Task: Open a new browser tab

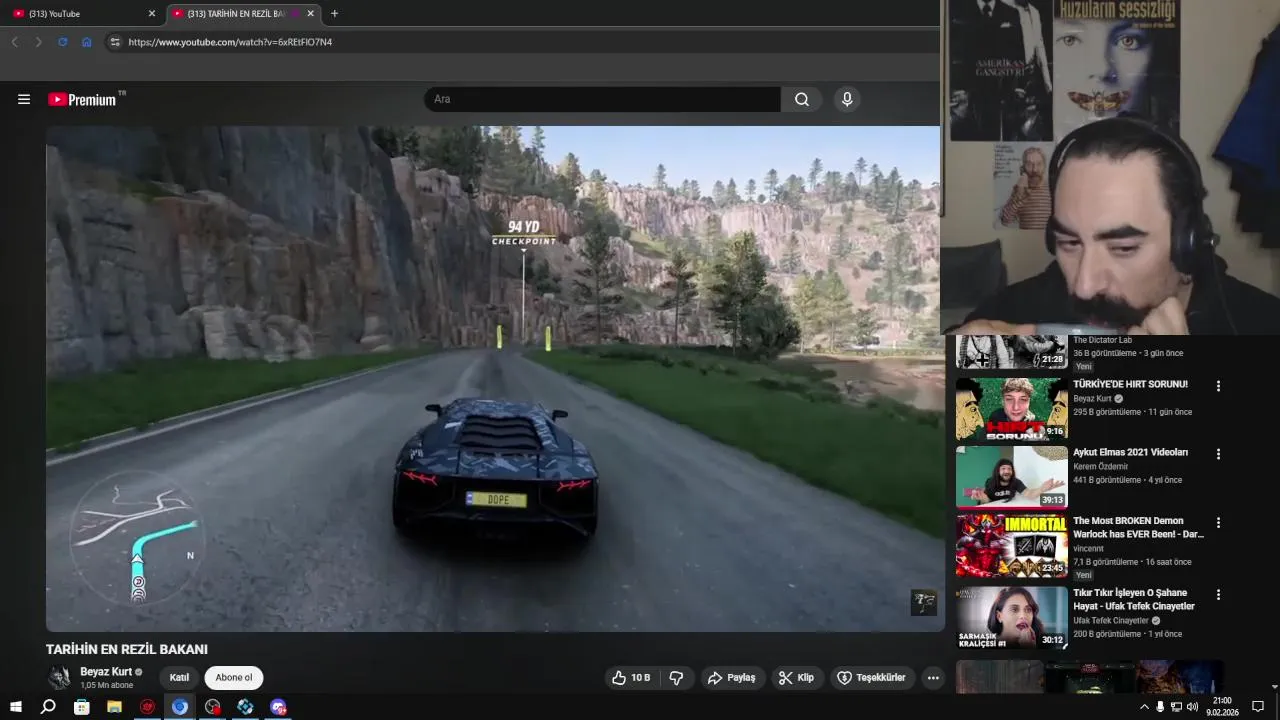Action: (x=334, y=14)
